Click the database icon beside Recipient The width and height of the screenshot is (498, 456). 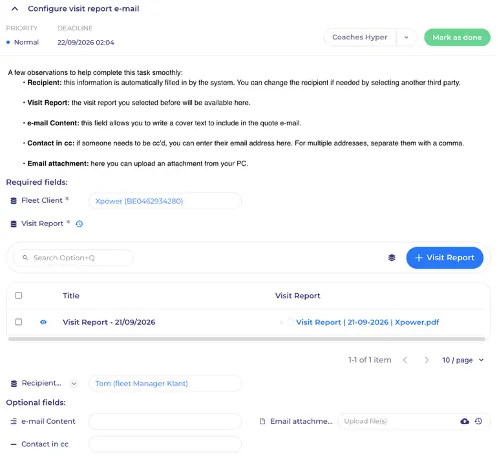pos(14,384)
